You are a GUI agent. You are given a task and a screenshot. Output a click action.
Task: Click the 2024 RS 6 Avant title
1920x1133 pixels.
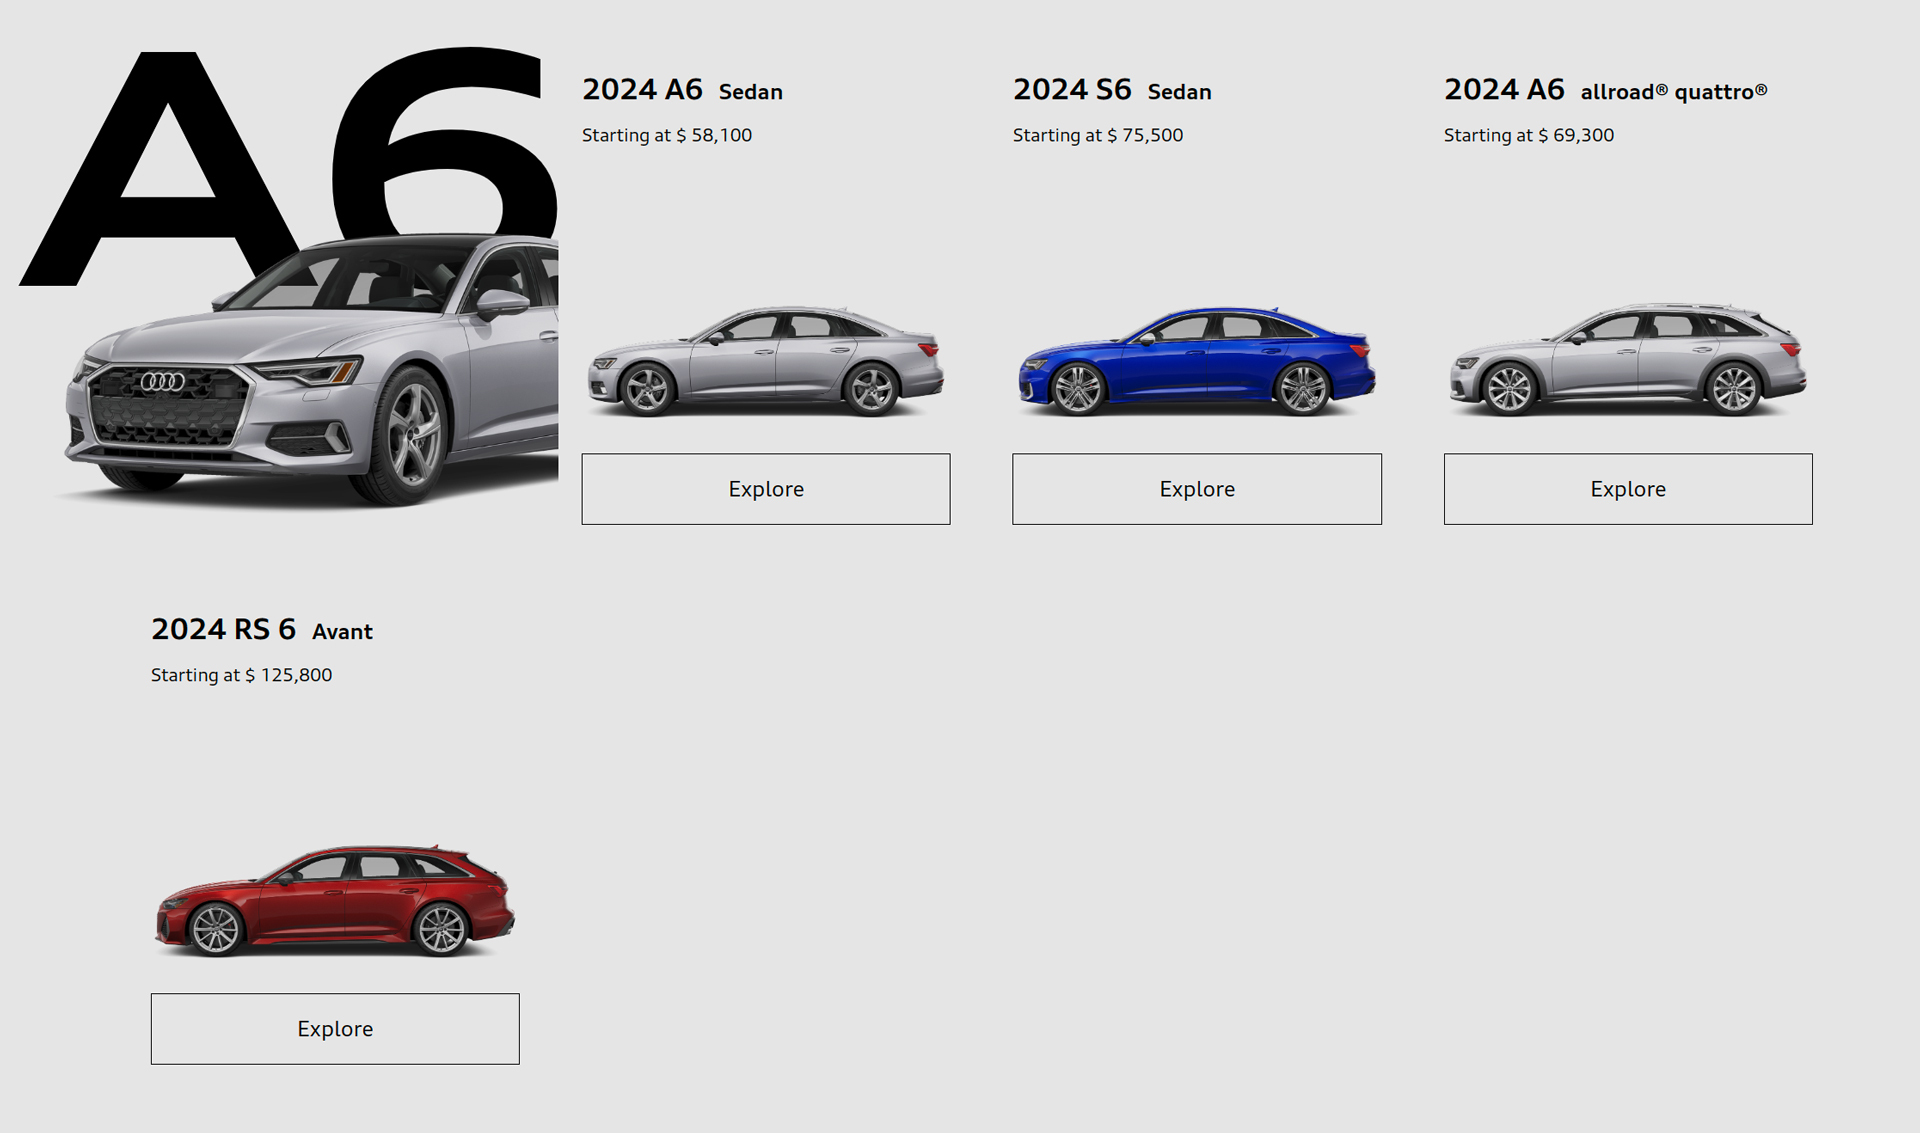(262, 630)
